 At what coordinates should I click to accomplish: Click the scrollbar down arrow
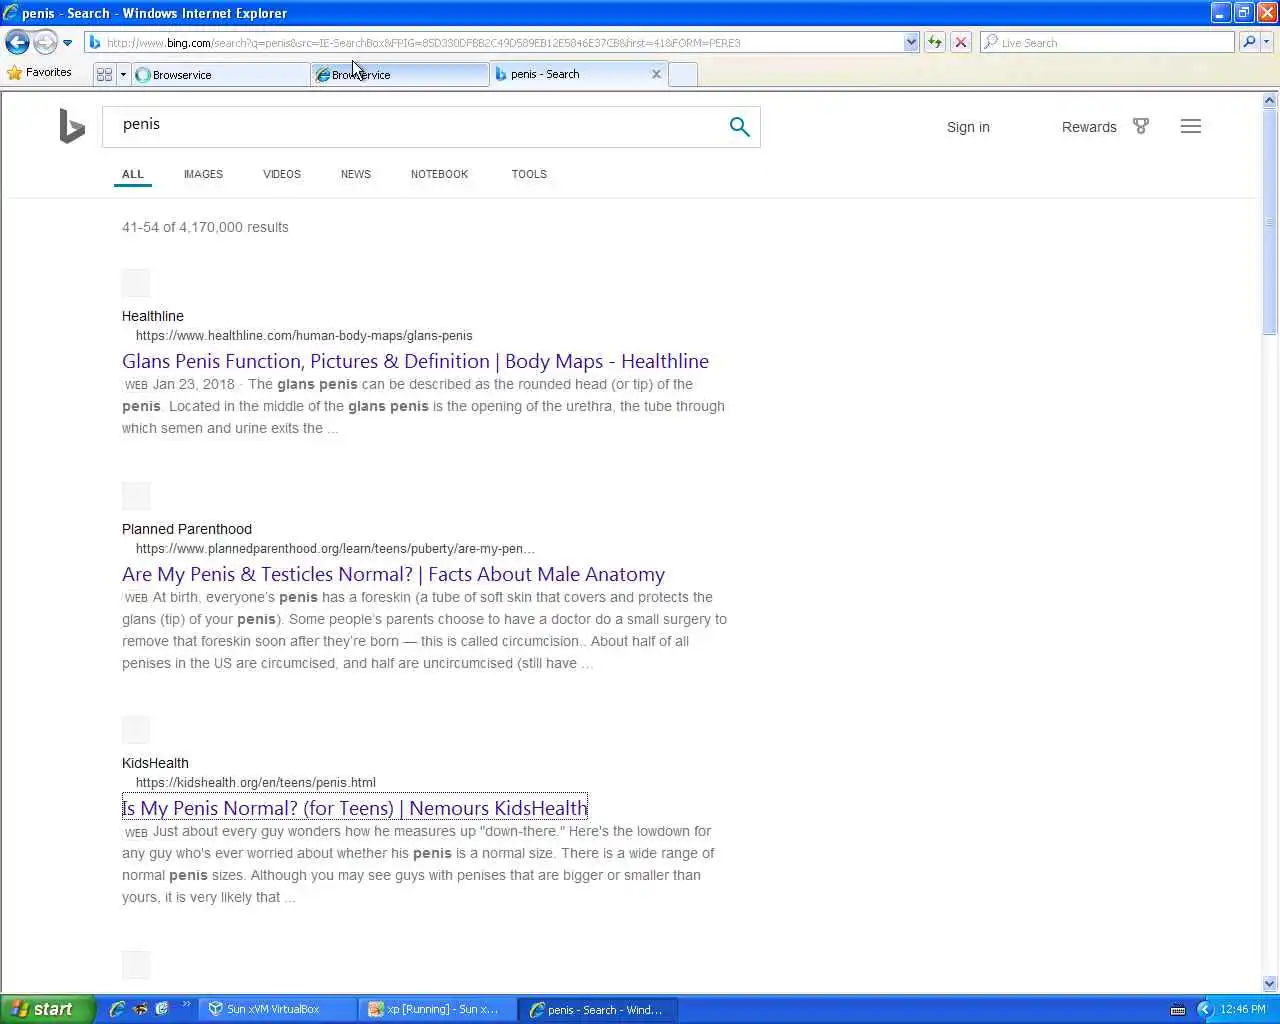click(x=1270, y=984)
